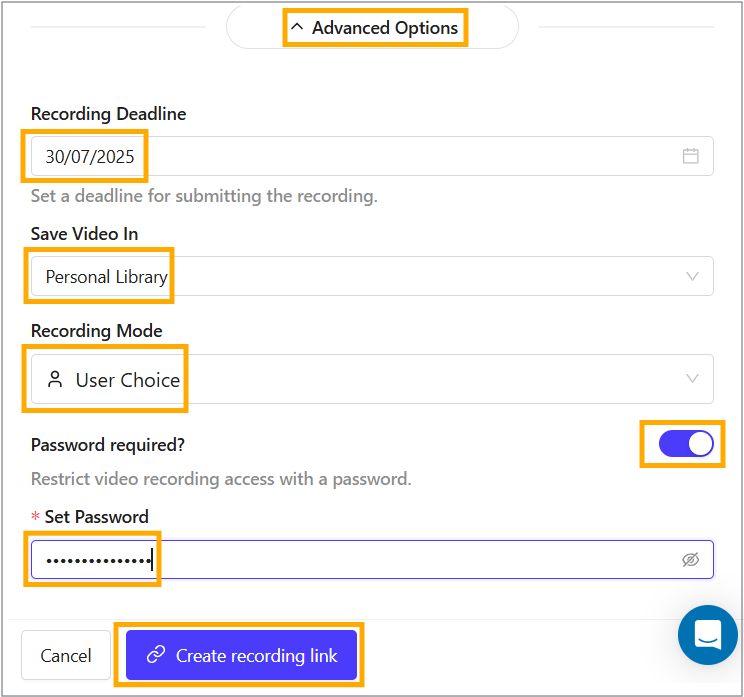Click the calendar icon in Recording Deadline
Screen dimensions: 744x697
pyautogui.click(x=690, y=156)
